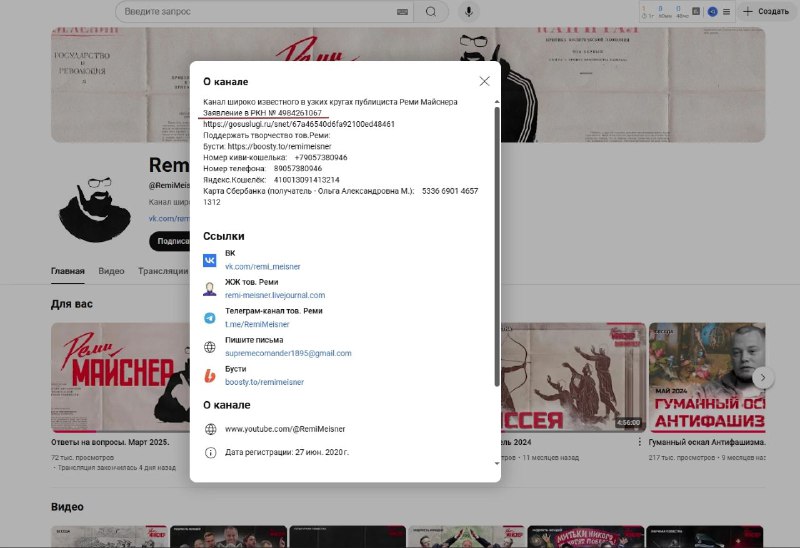Click the Ссылки heading in dialog
The height and width of the screenshot is (548, 800).
223,236
